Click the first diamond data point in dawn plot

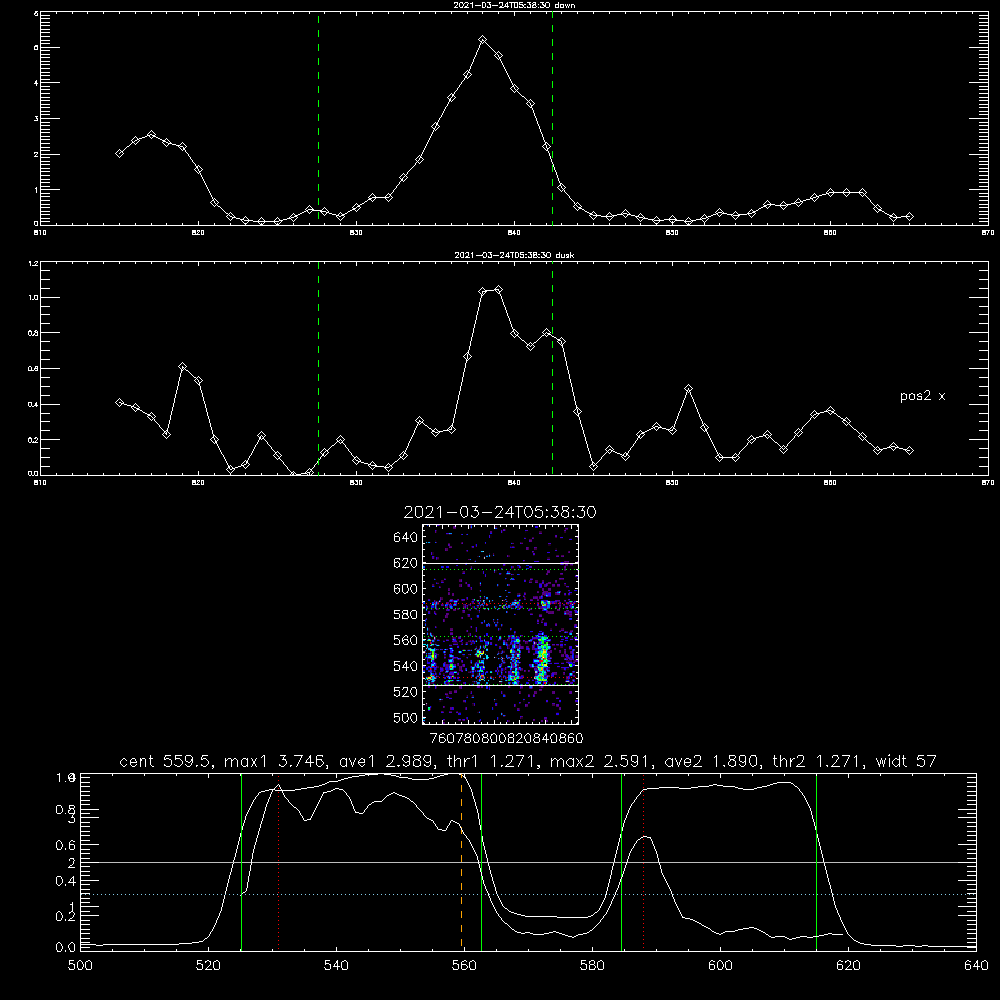click(119, 153)
